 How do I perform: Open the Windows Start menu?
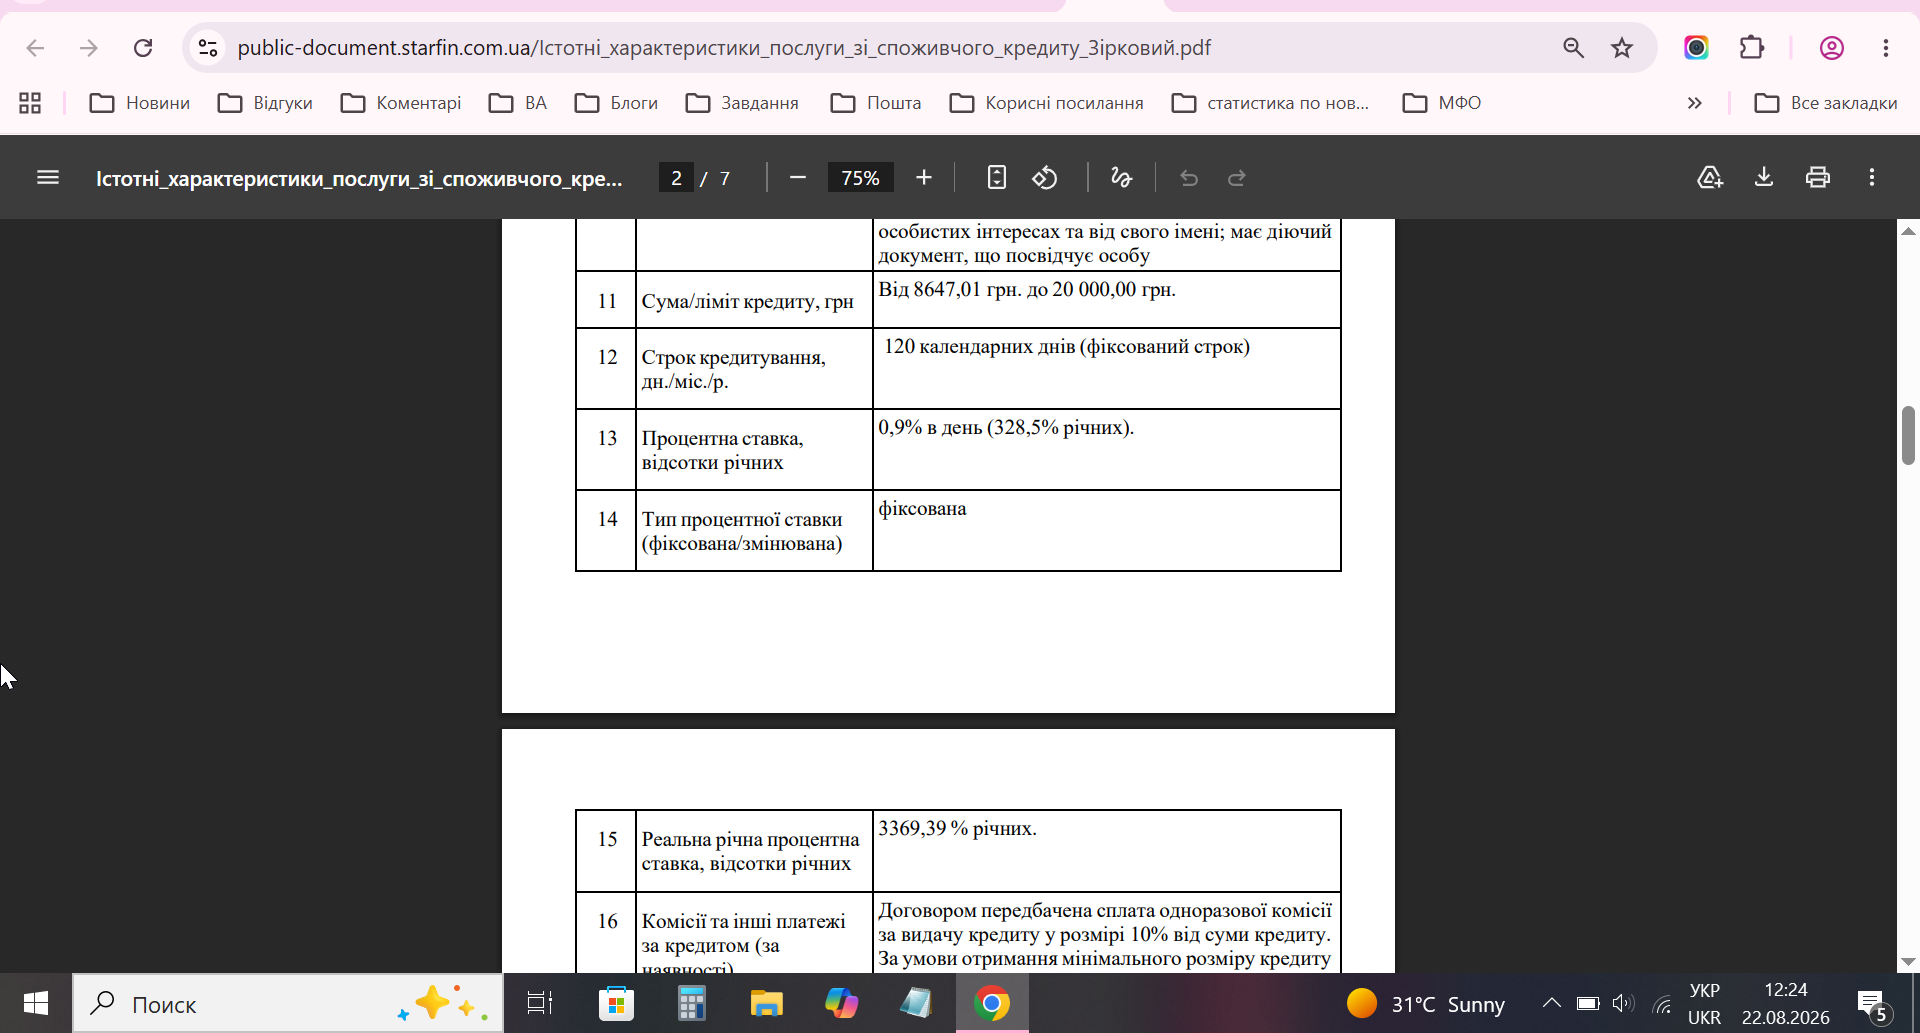tap(36, 1003)
